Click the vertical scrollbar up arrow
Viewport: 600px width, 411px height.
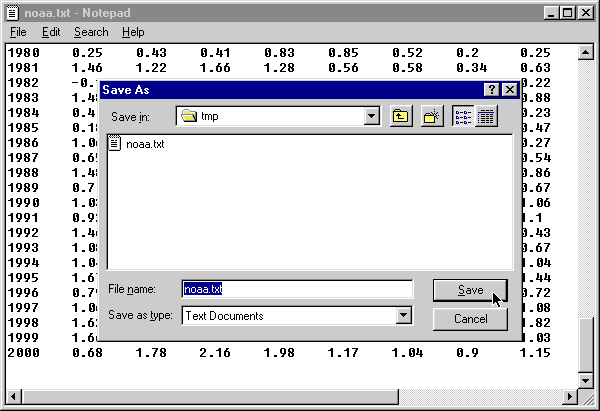click(x=586, y=51)
